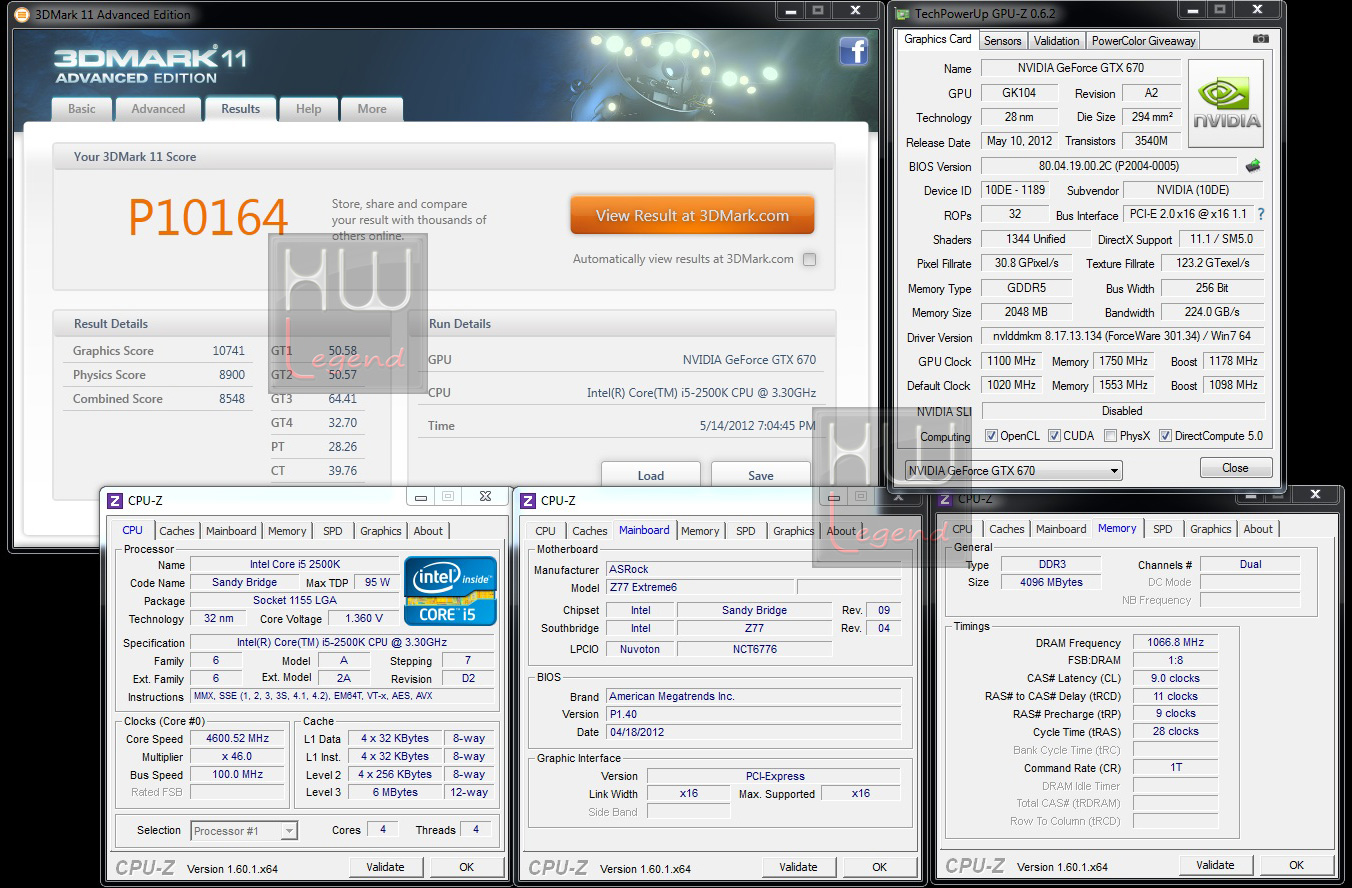
Task: Open the Validation tab in GPU-Z
Action: pyautogui.click(x=1056, y=41)
